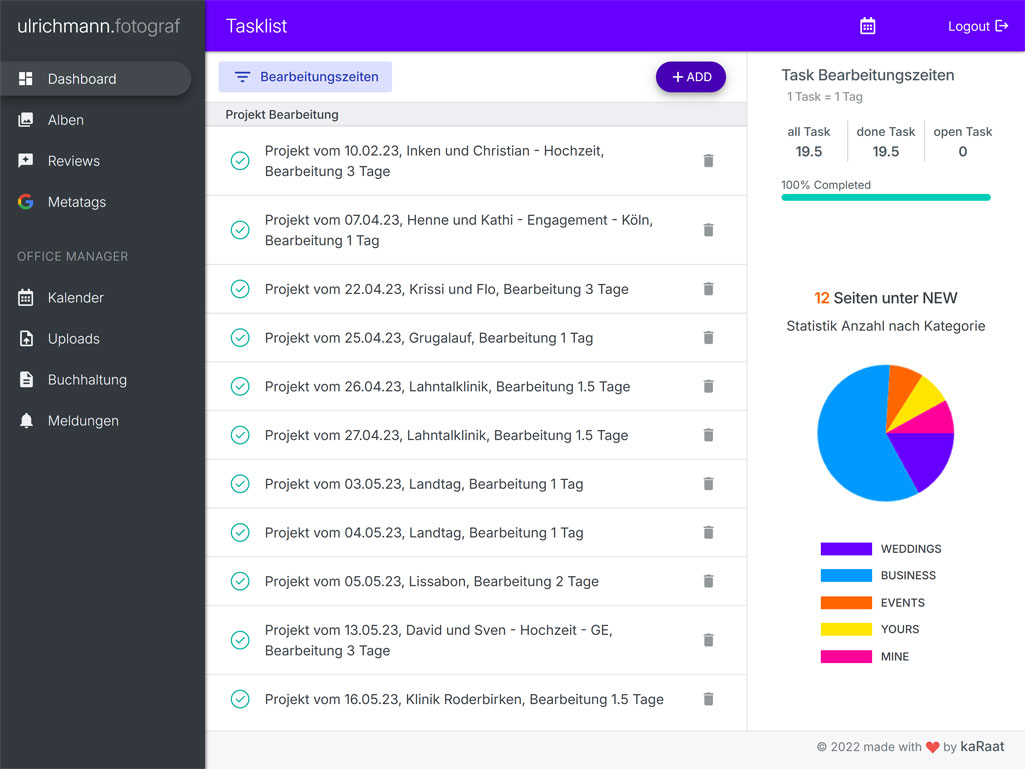This screenshot has height=769, width=1025.
Task: Switch to the Dashboard section
Action: point(82,78)
